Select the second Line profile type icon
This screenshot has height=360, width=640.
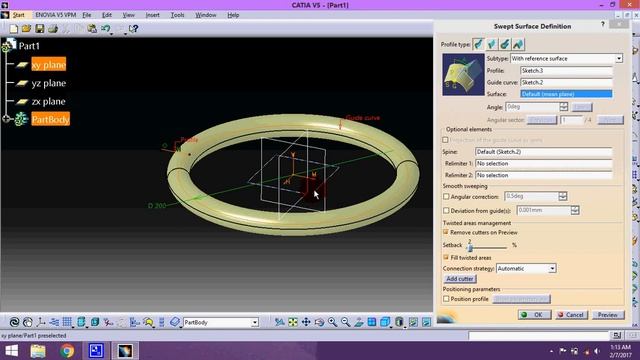492,44
